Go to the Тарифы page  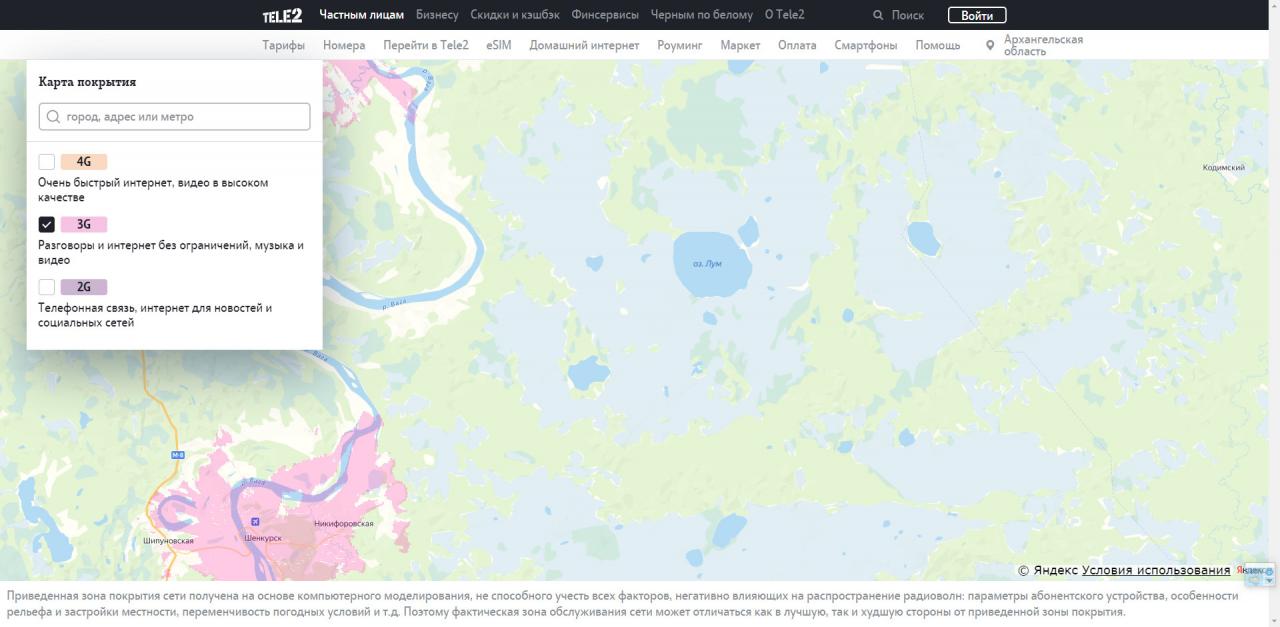[283, 45]
